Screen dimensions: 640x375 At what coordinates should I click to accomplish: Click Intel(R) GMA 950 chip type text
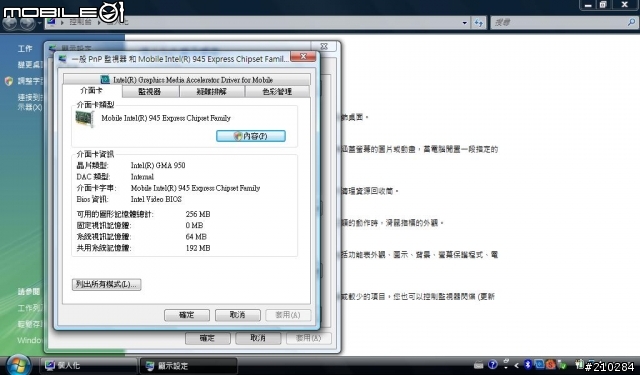click(158, 165)
